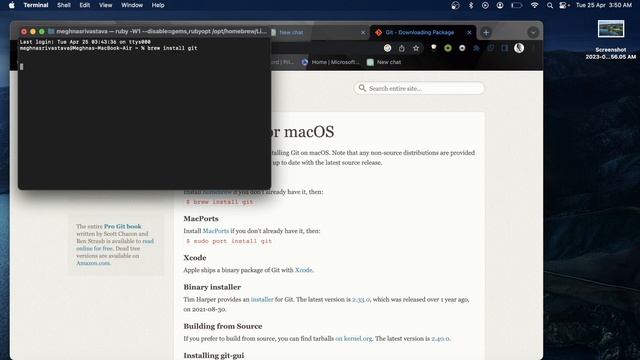640x360 pixels.
Task: Click the 'brew install git' code snippet on page
Action: coord(220,202)
